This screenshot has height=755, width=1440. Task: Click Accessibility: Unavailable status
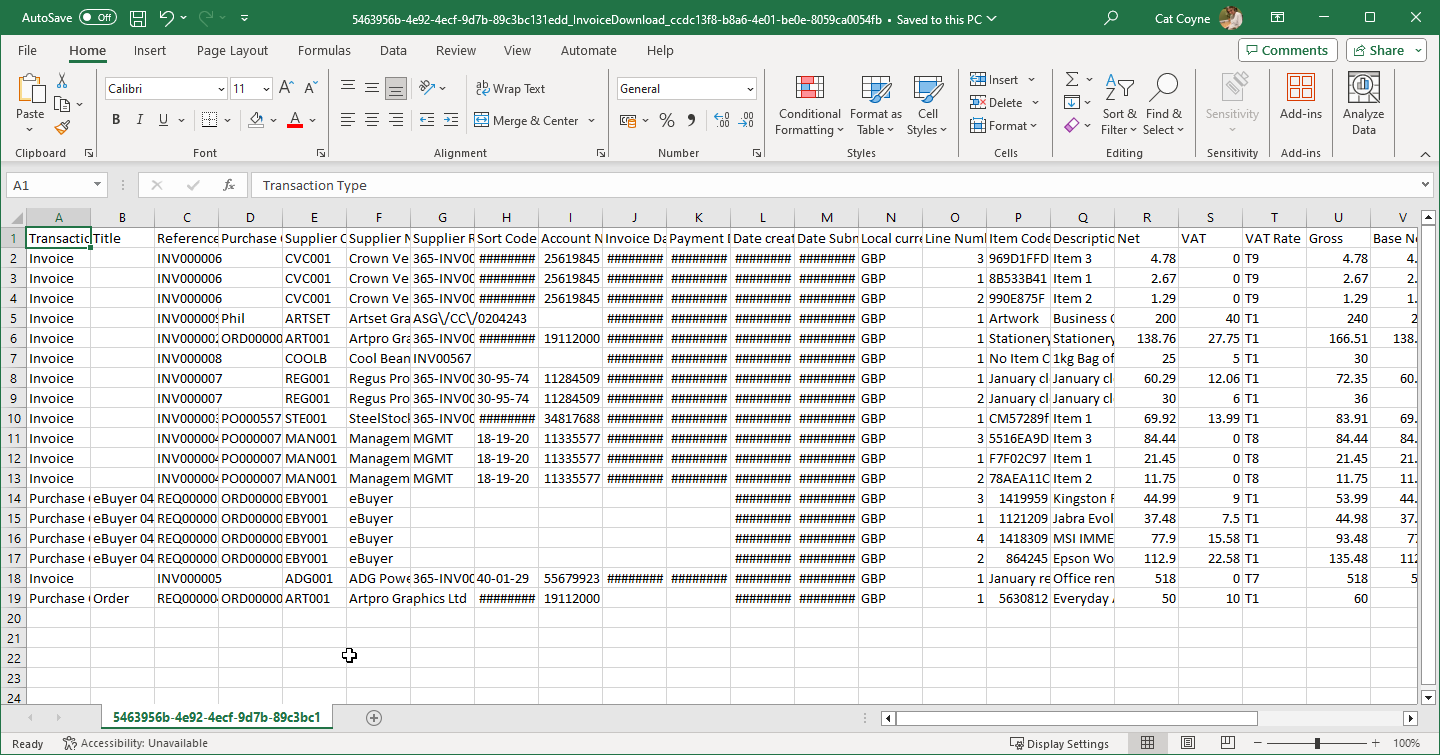[135, 743]
